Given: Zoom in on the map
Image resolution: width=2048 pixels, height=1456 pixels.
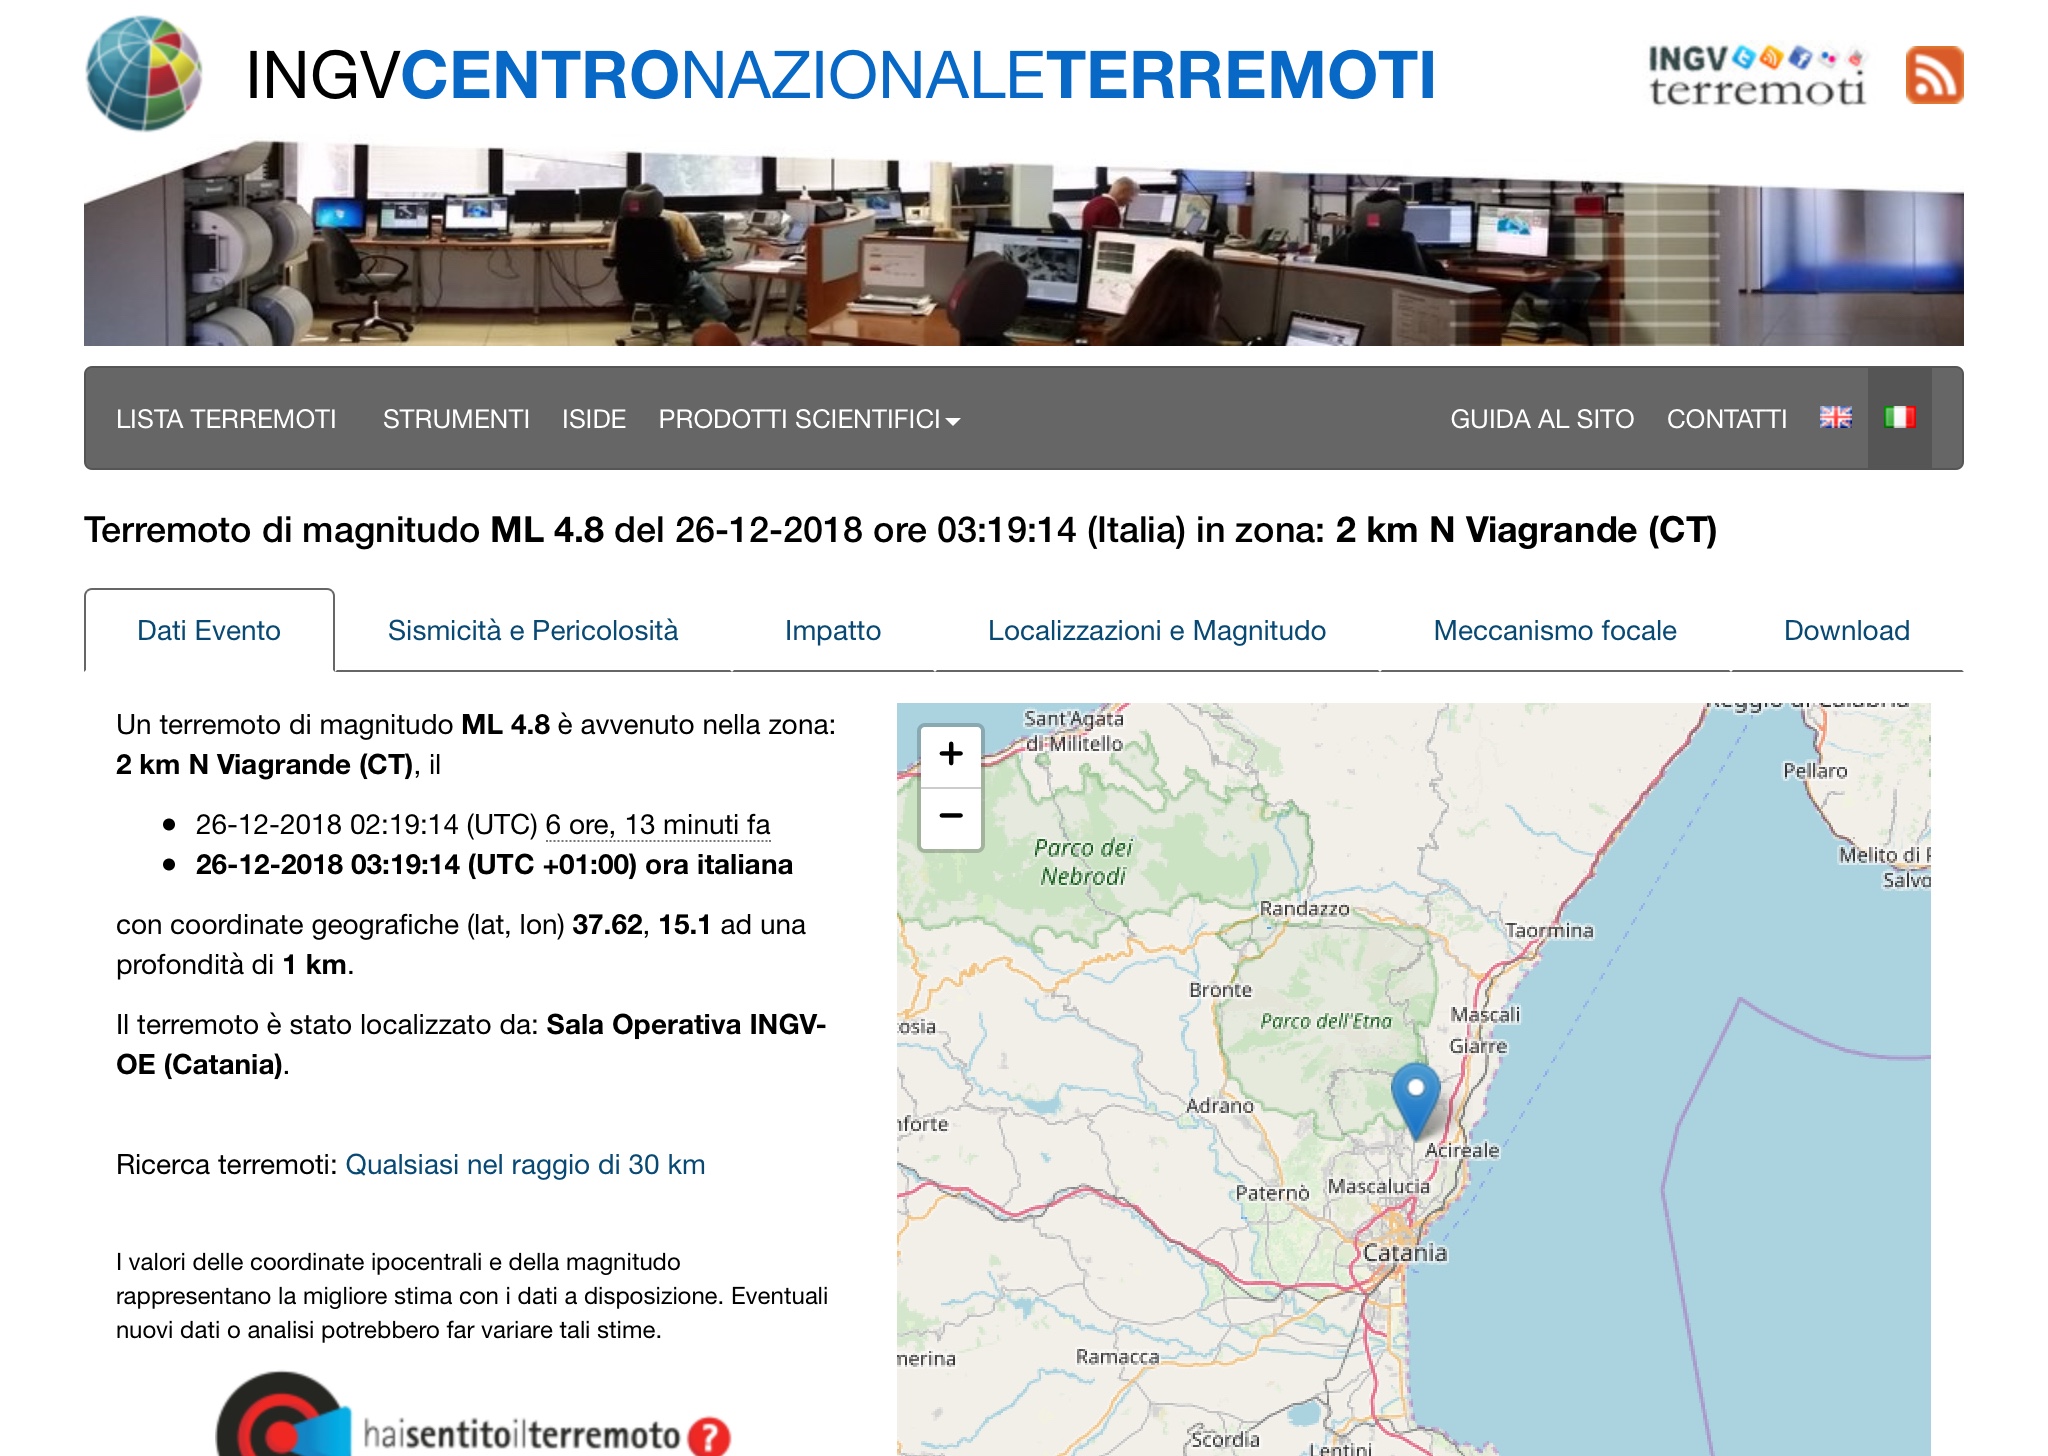Looking at the screenshot, I should (x=951, y=755).
